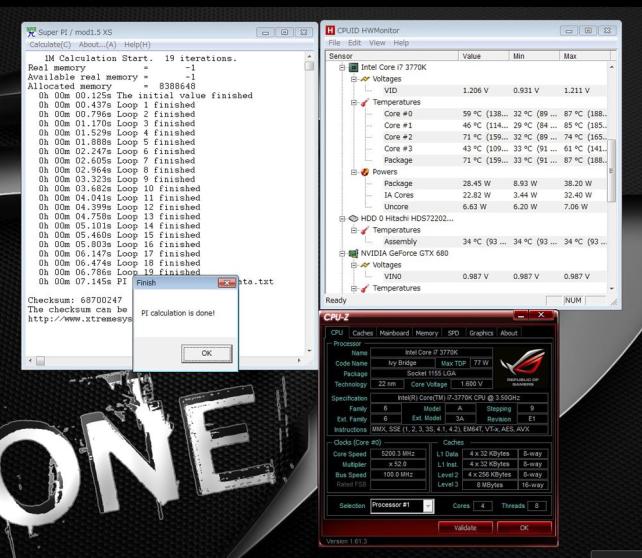This screenshot has width=642, height=558.
Task: Switch to the About tab in CPU-Z
Action: (x=509, y=333)
